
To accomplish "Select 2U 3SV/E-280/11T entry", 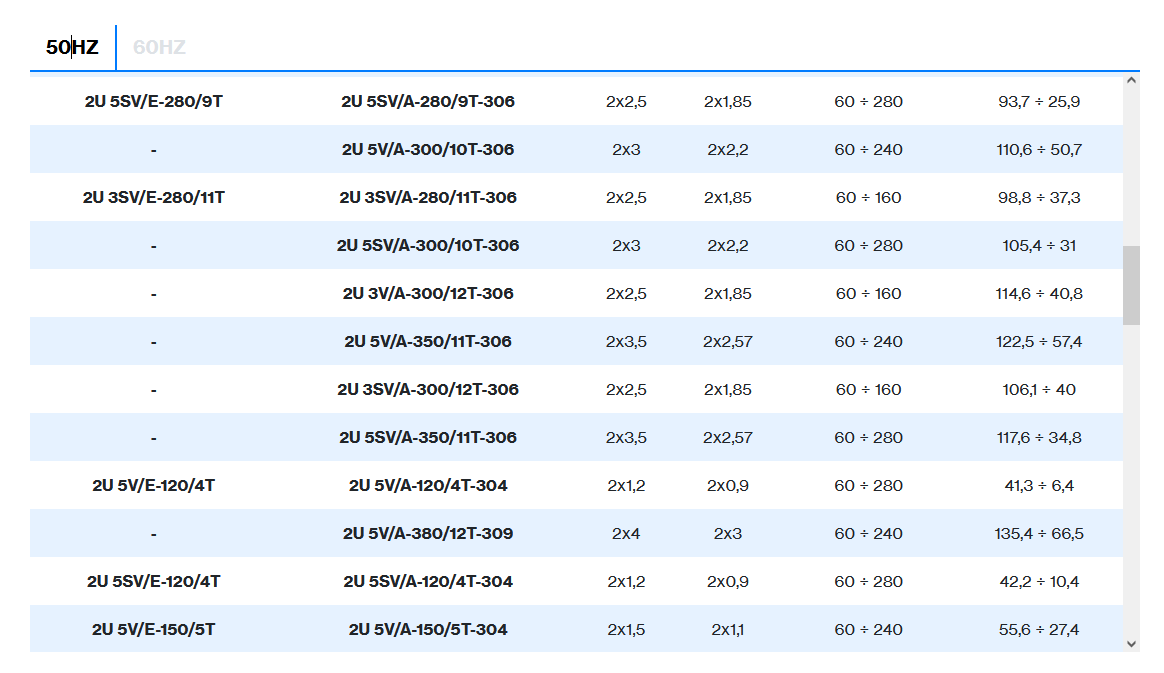I will [154, 198].
